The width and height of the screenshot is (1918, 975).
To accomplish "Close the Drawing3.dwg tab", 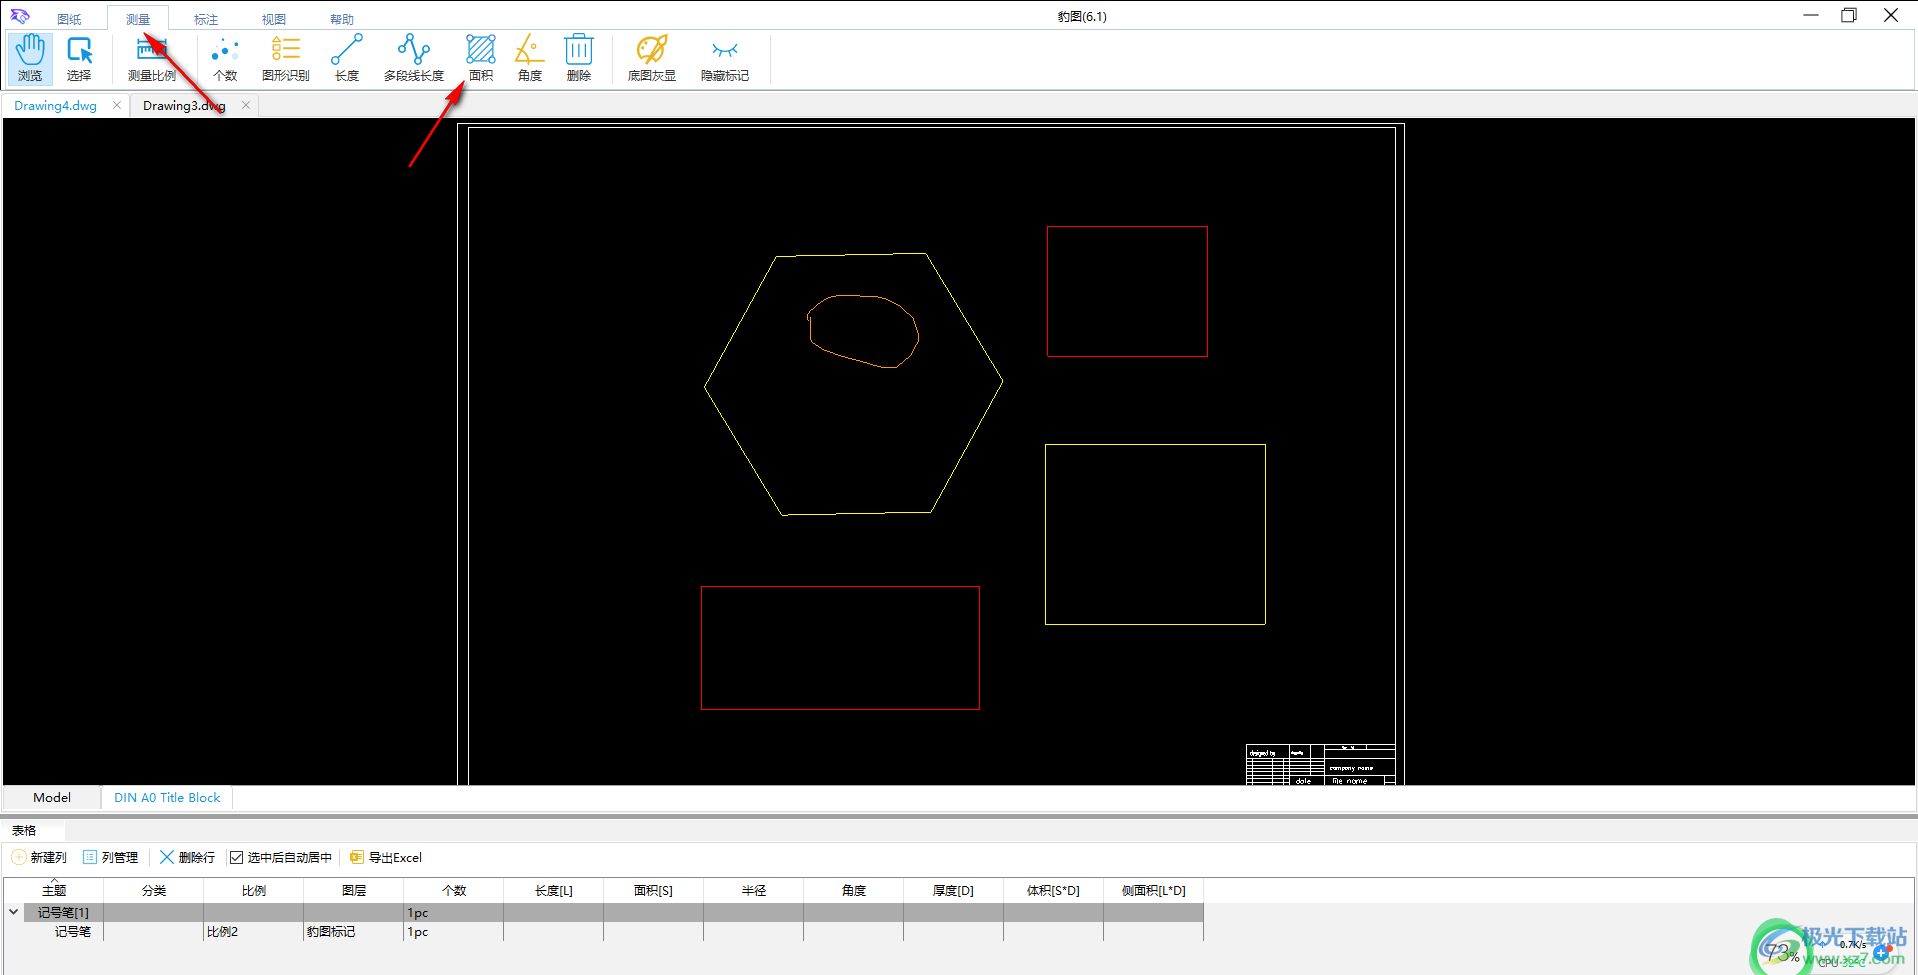I will coord(246,105).
